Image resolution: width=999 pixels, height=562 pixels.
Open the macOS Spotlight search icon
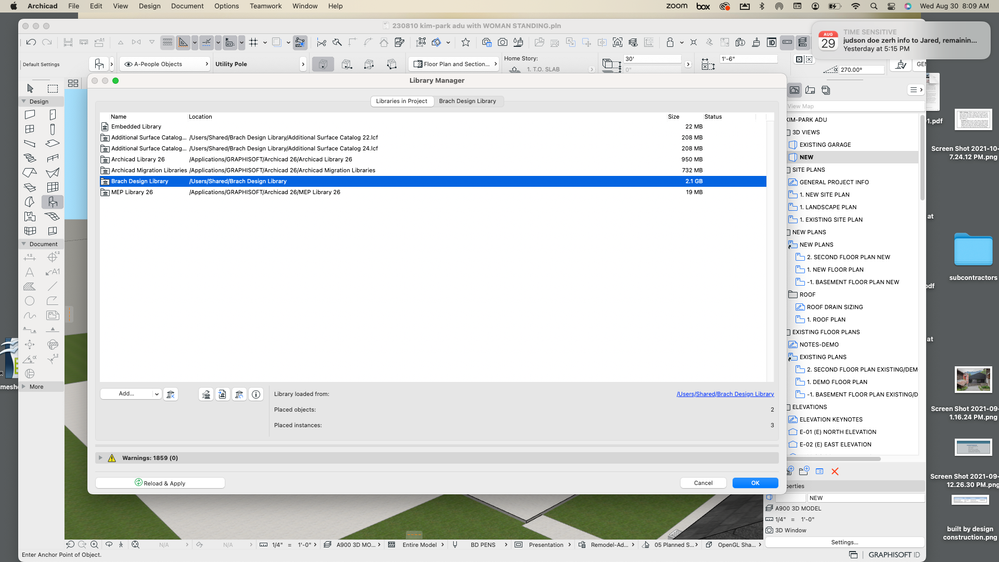click(873, 6)
